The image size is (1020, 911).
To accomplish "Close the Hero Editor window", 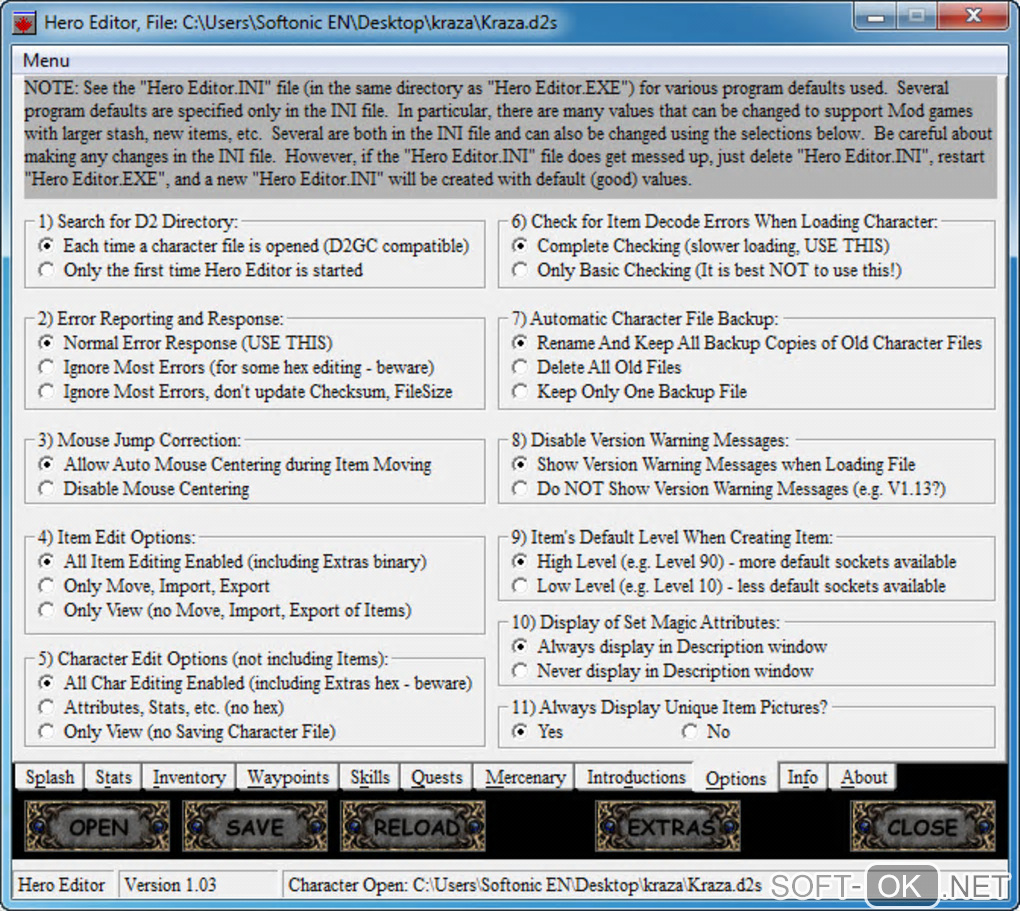I will point(973,16).
